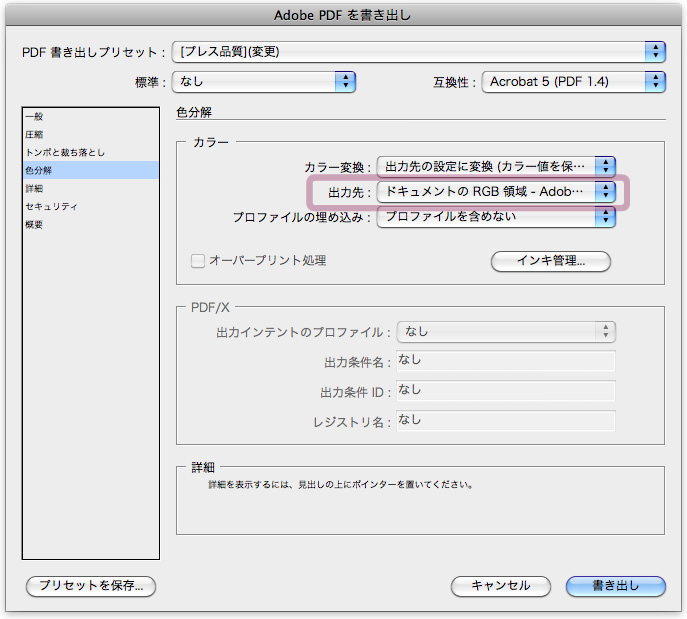Open the 標準 dropdown set to なし

[x=263, y=81]
